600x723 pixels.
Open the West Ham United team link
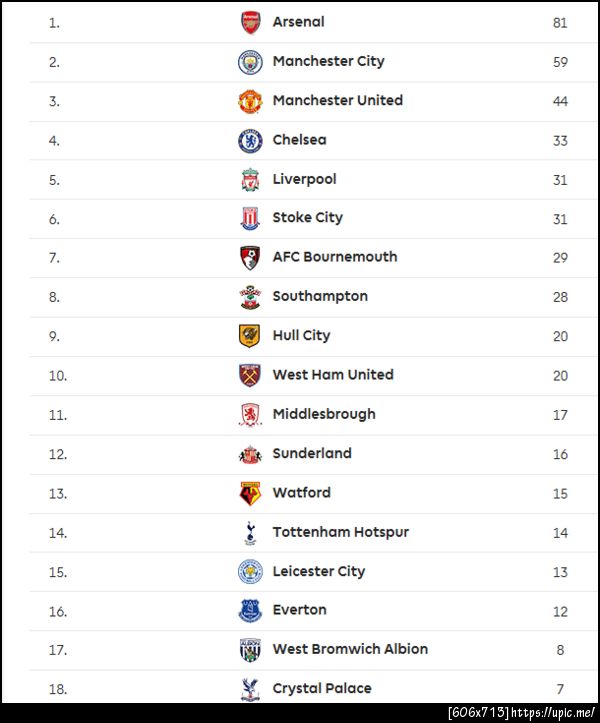(x=333, y=375)
